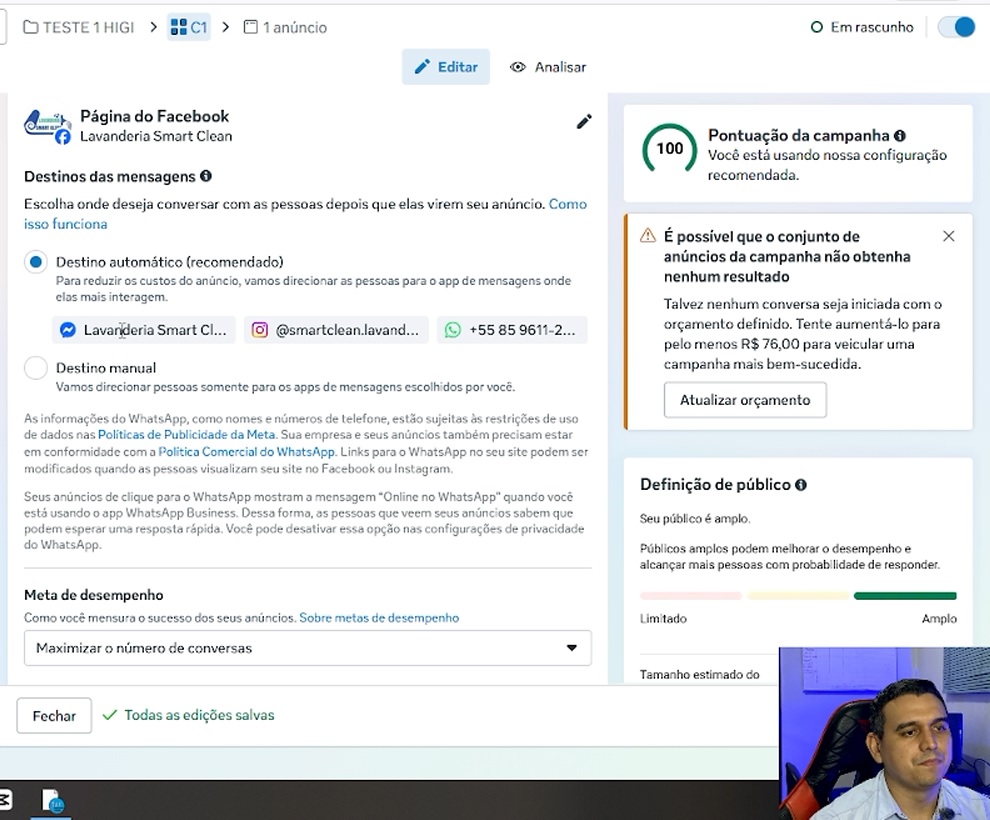Open info icon for Pontuação da campanha

pos(900,135)
